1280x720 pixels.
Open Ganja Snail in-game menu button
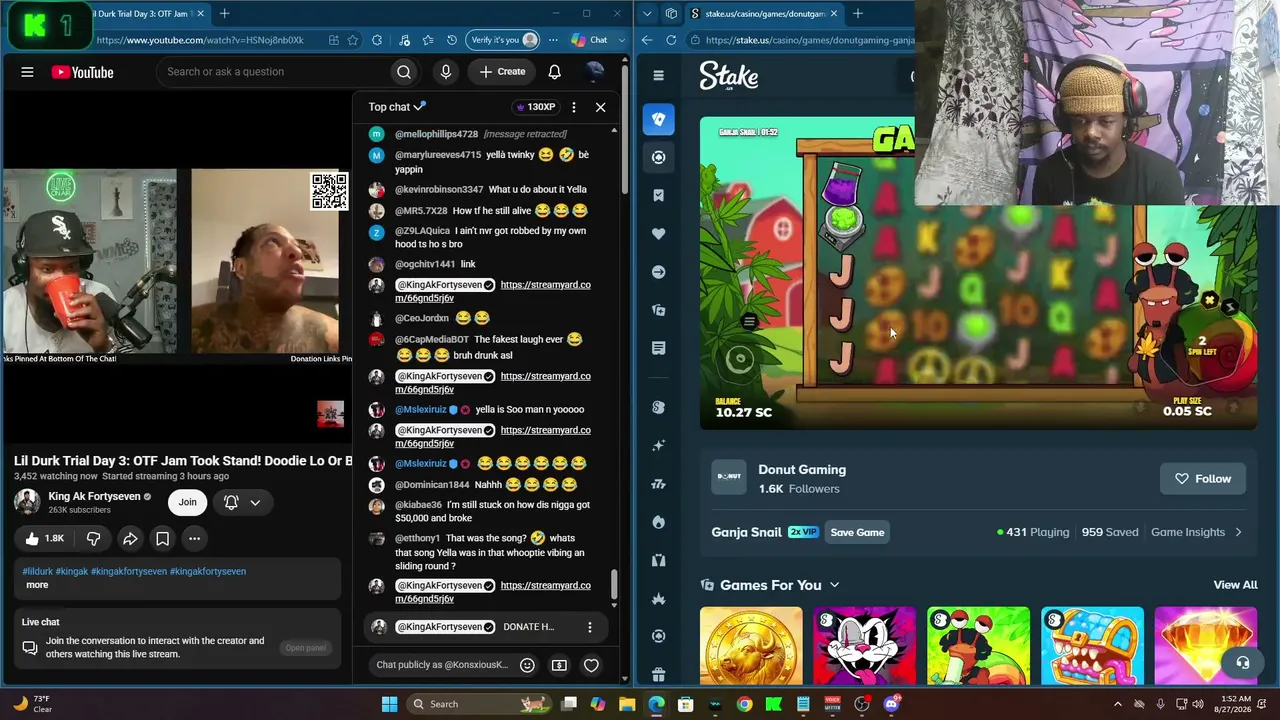click(750, 322)
